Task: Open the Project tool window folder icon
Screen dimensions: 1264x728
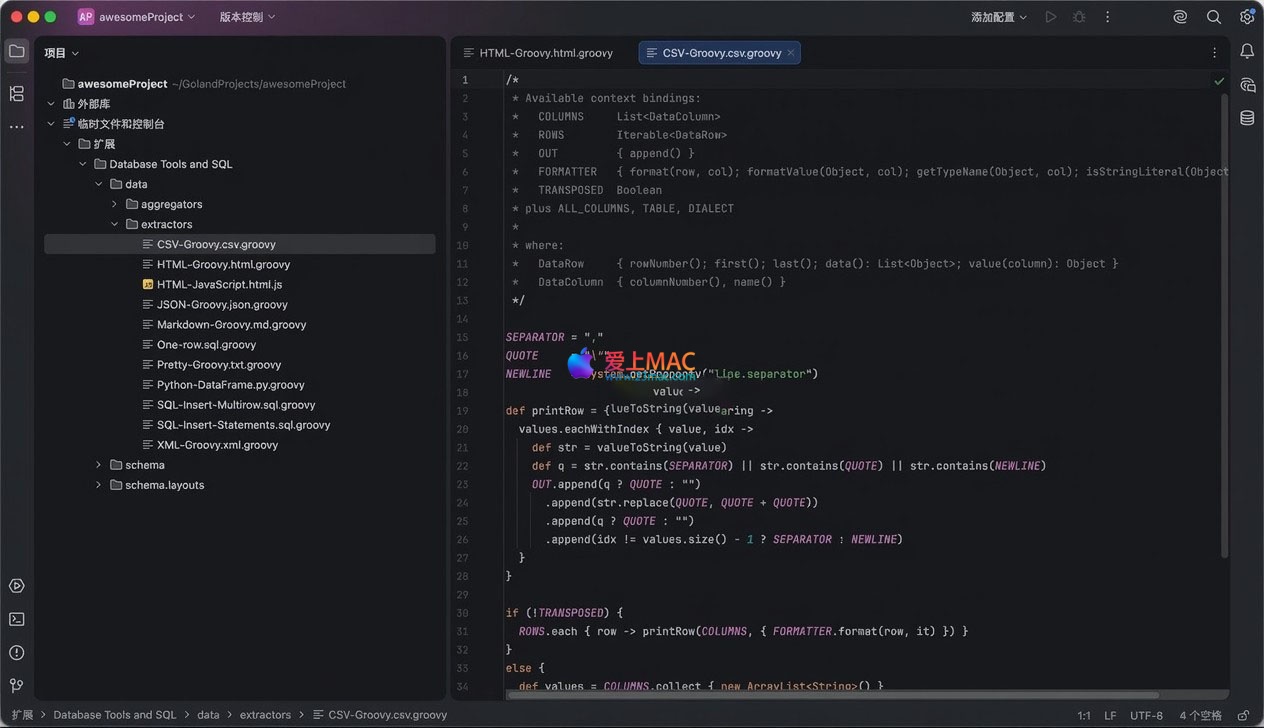Action: tap(16, 52)
